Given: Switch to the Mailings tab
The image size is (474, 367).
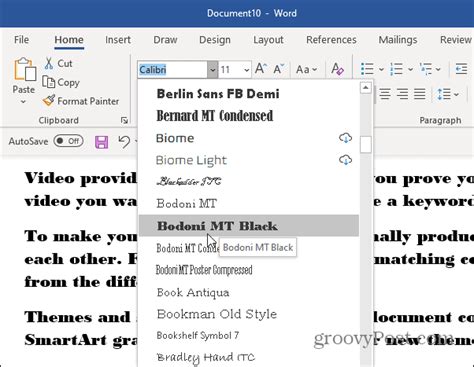Looking at the screenshot, I should tap(398, 40).
